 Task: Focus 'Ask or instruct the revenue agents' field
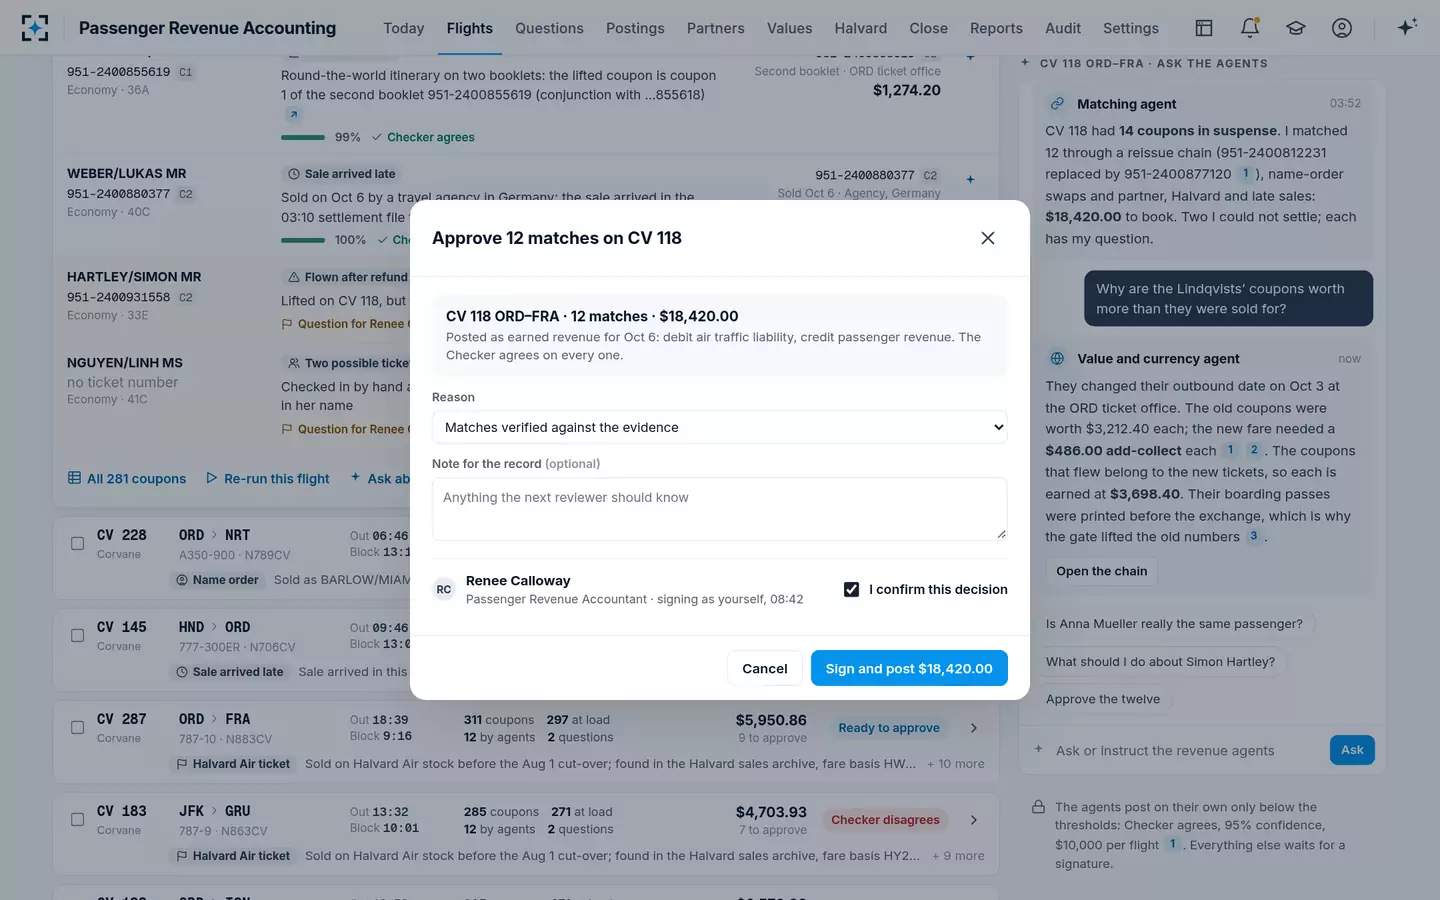coord(1188,751)
